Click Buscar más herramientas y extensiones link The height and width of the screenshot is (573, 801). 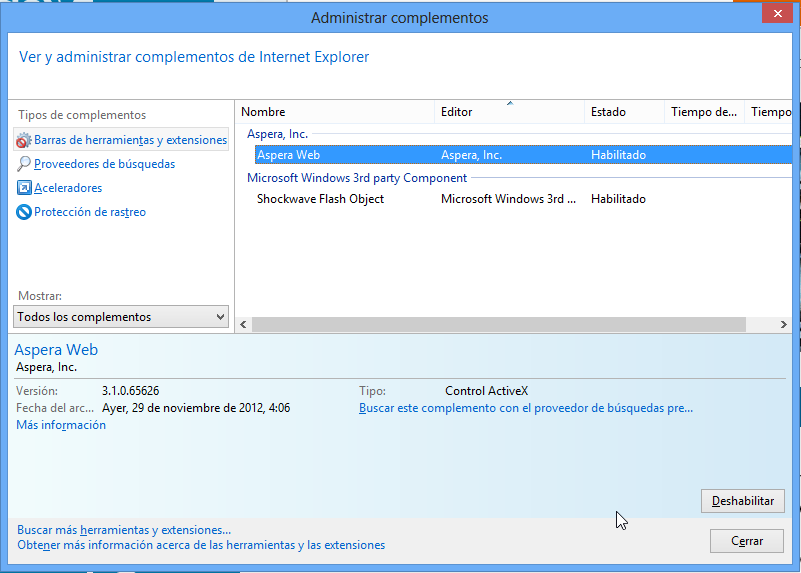click(124, 530)
